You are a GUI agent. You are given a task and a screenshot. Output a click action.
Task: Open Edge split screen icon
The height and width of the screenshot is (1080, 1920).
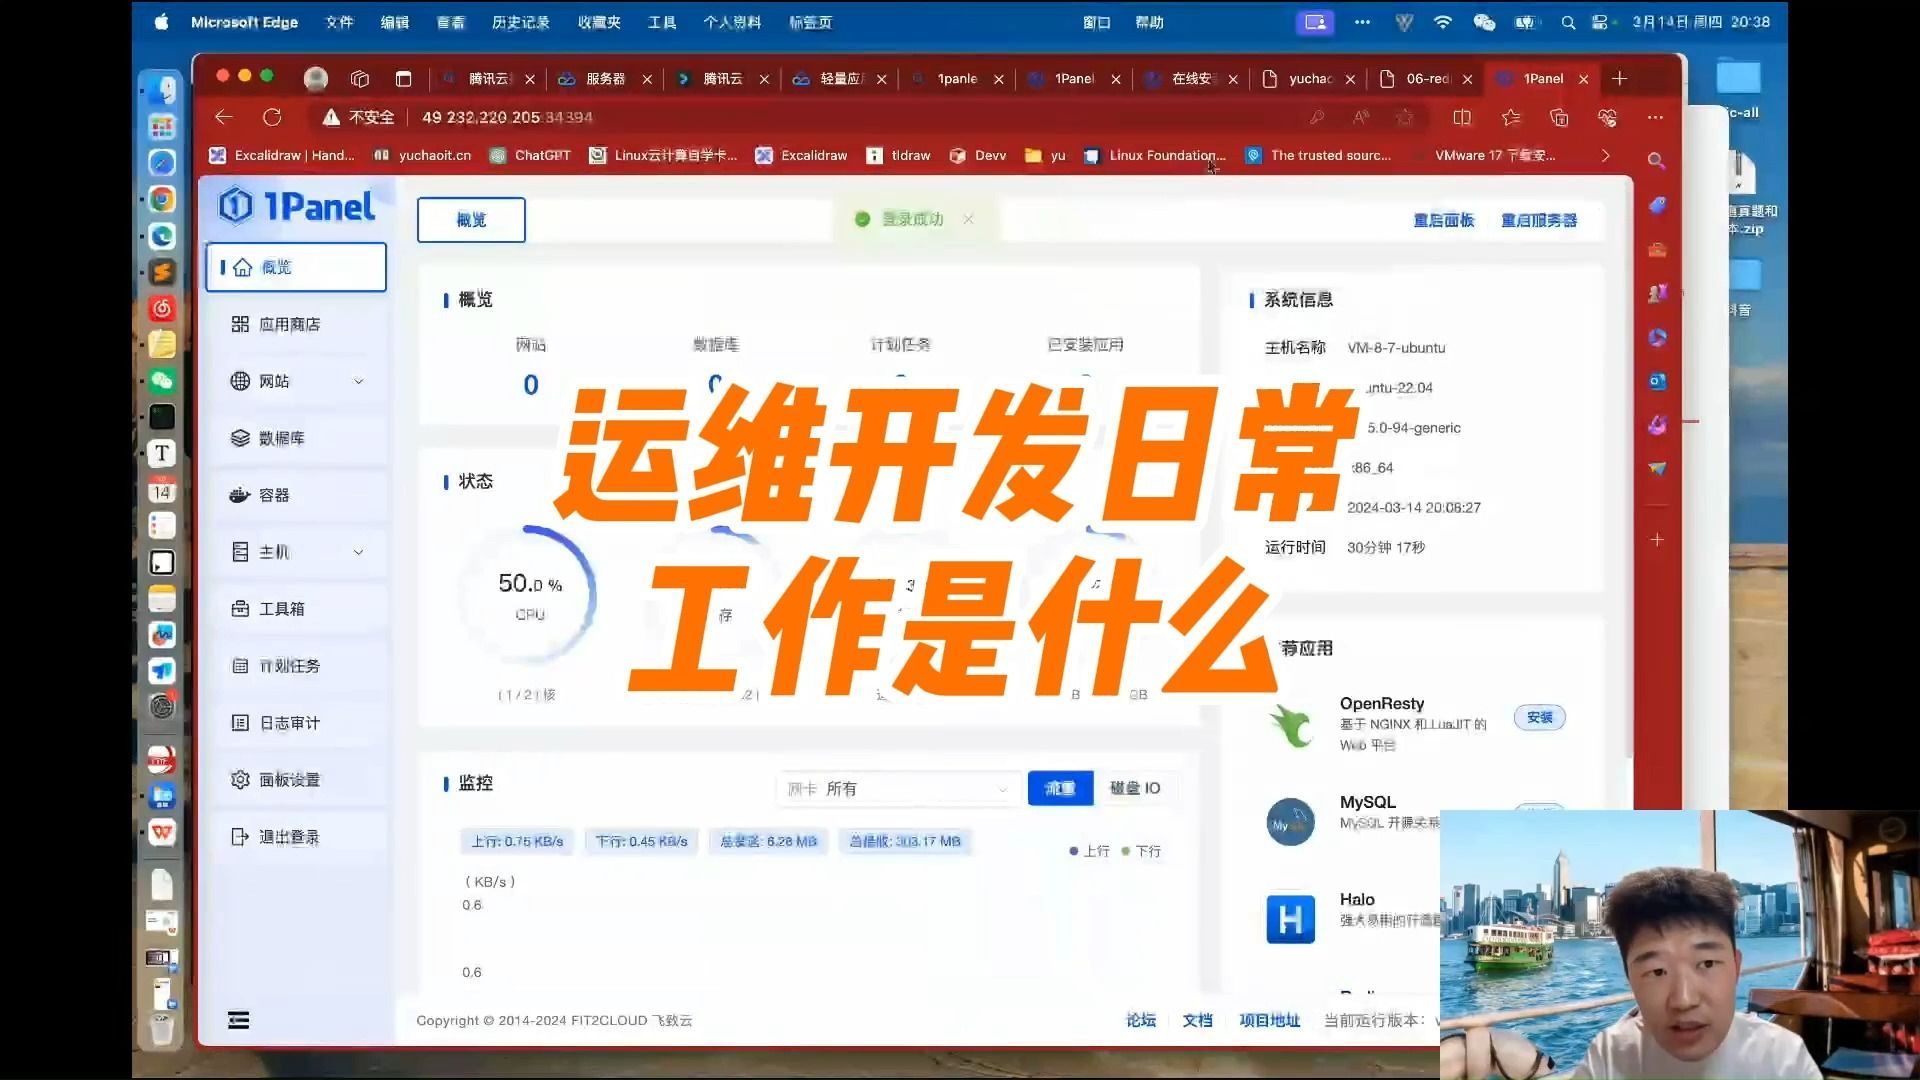tap(1462, 117)
